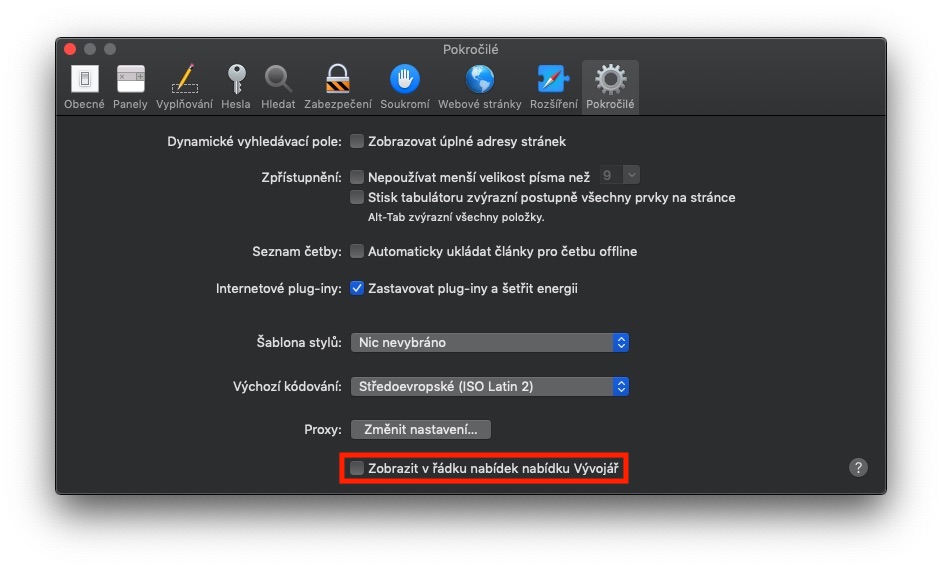
Task: Select the Pokročilé gear icon pane
Action: tap(610, 87)
